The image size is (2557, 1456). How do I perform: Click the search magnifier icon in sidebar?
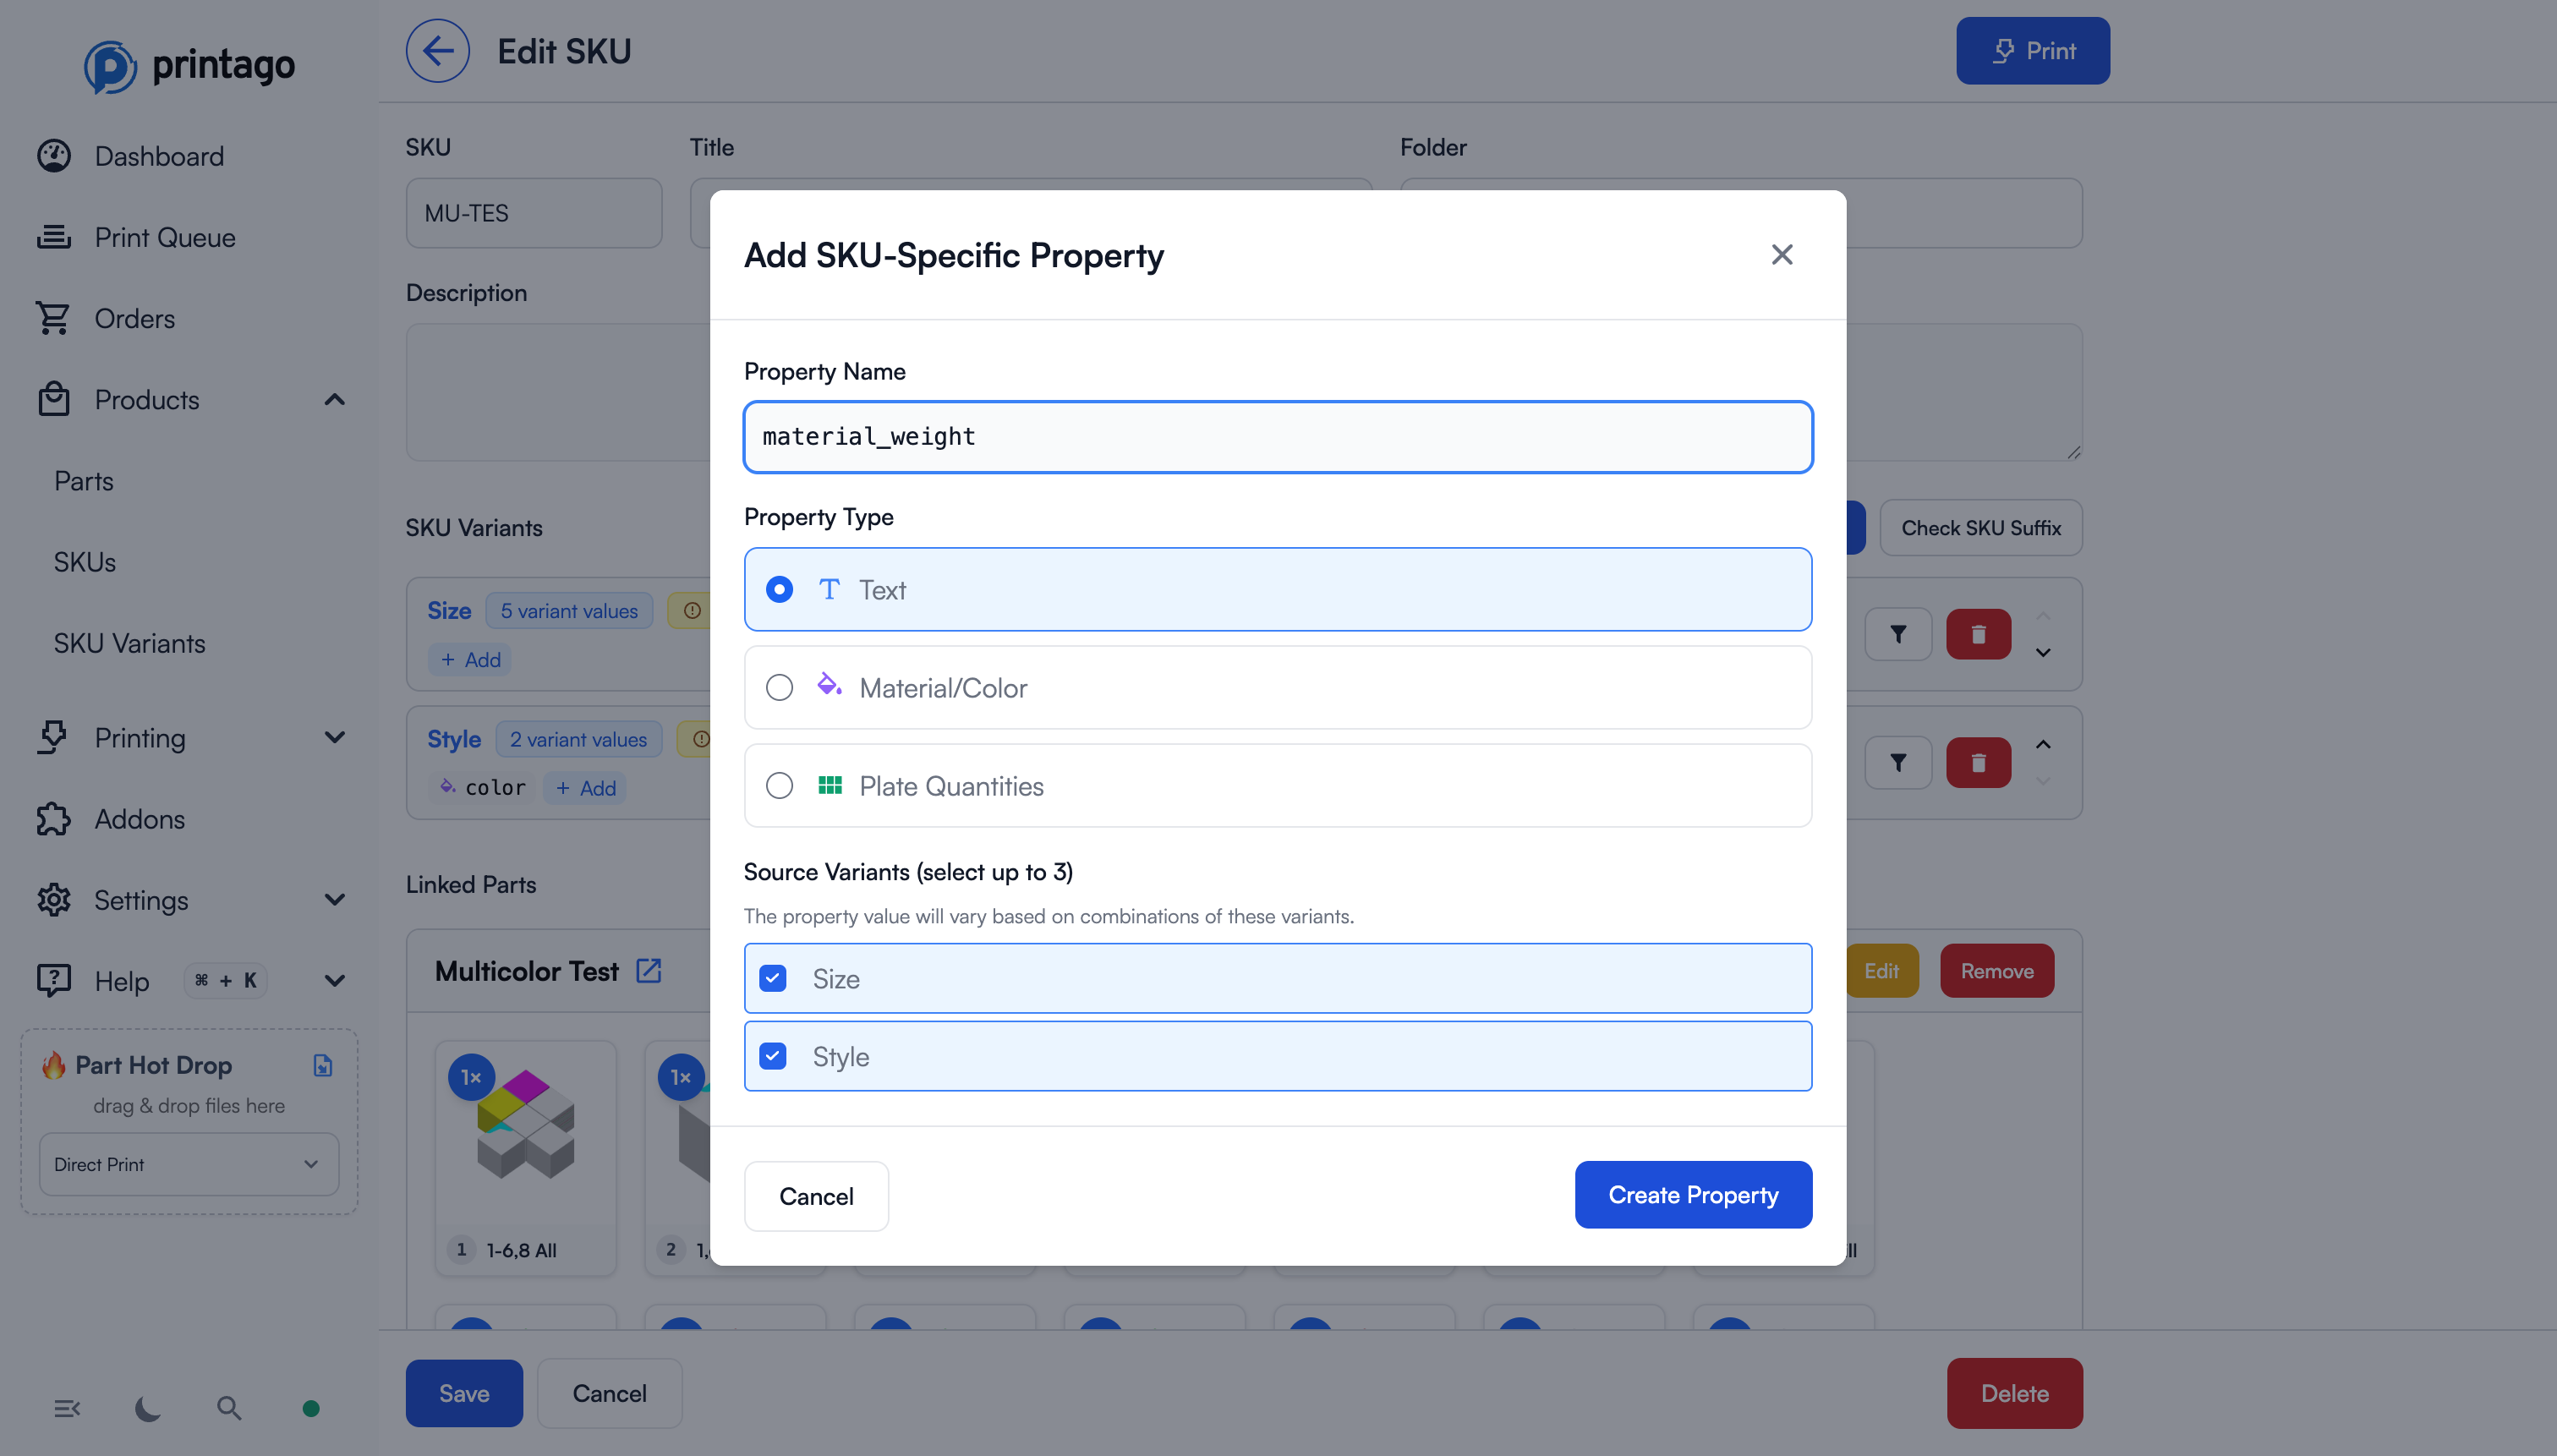[229, 1408]
